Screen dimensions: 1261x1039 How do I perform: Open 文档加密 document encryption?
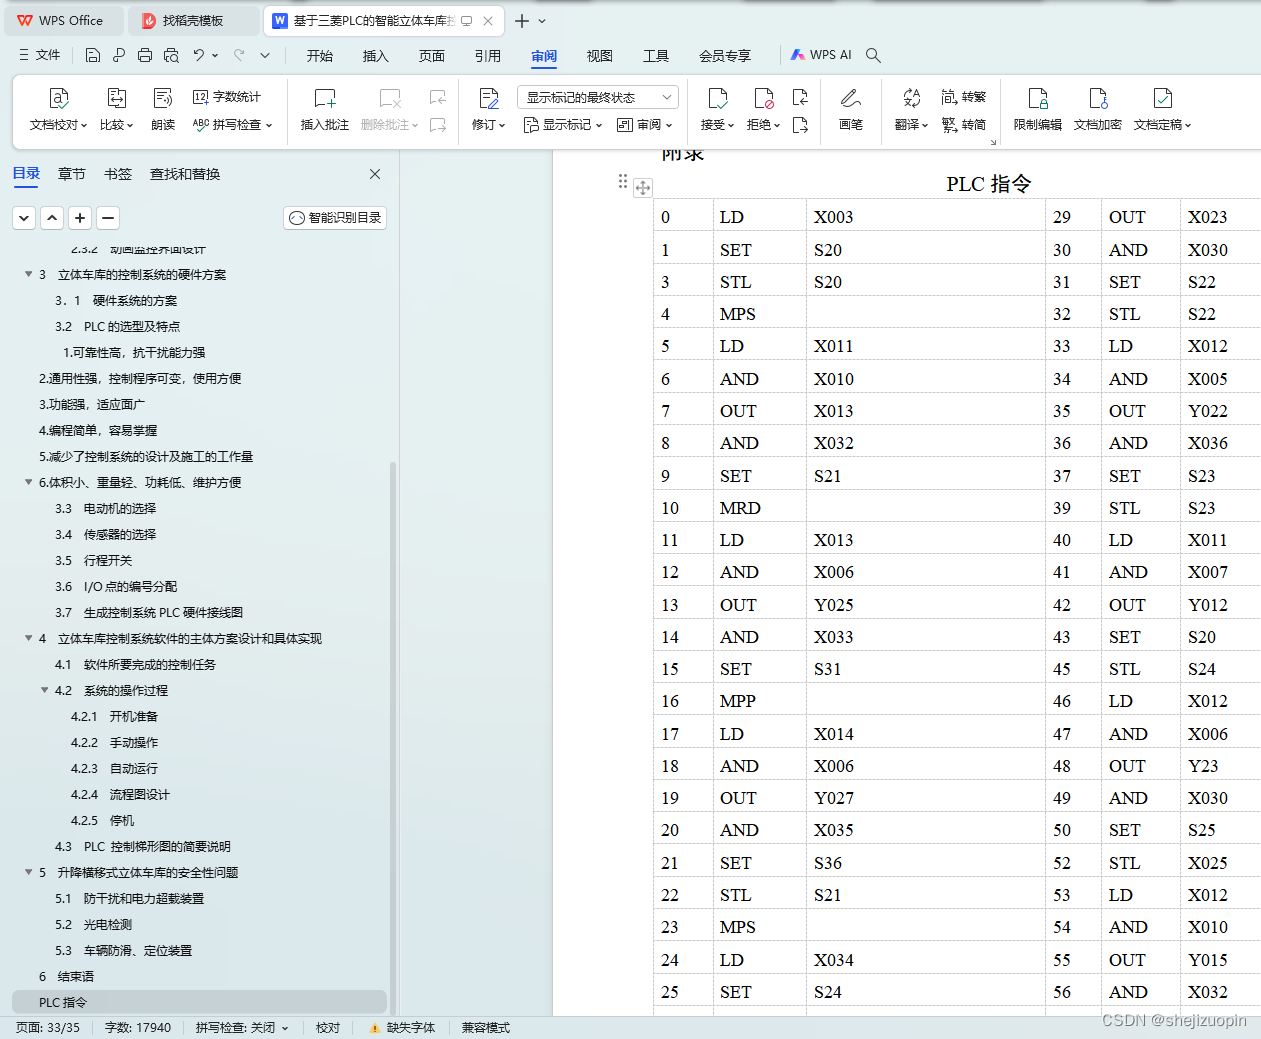coord(1098,110)
